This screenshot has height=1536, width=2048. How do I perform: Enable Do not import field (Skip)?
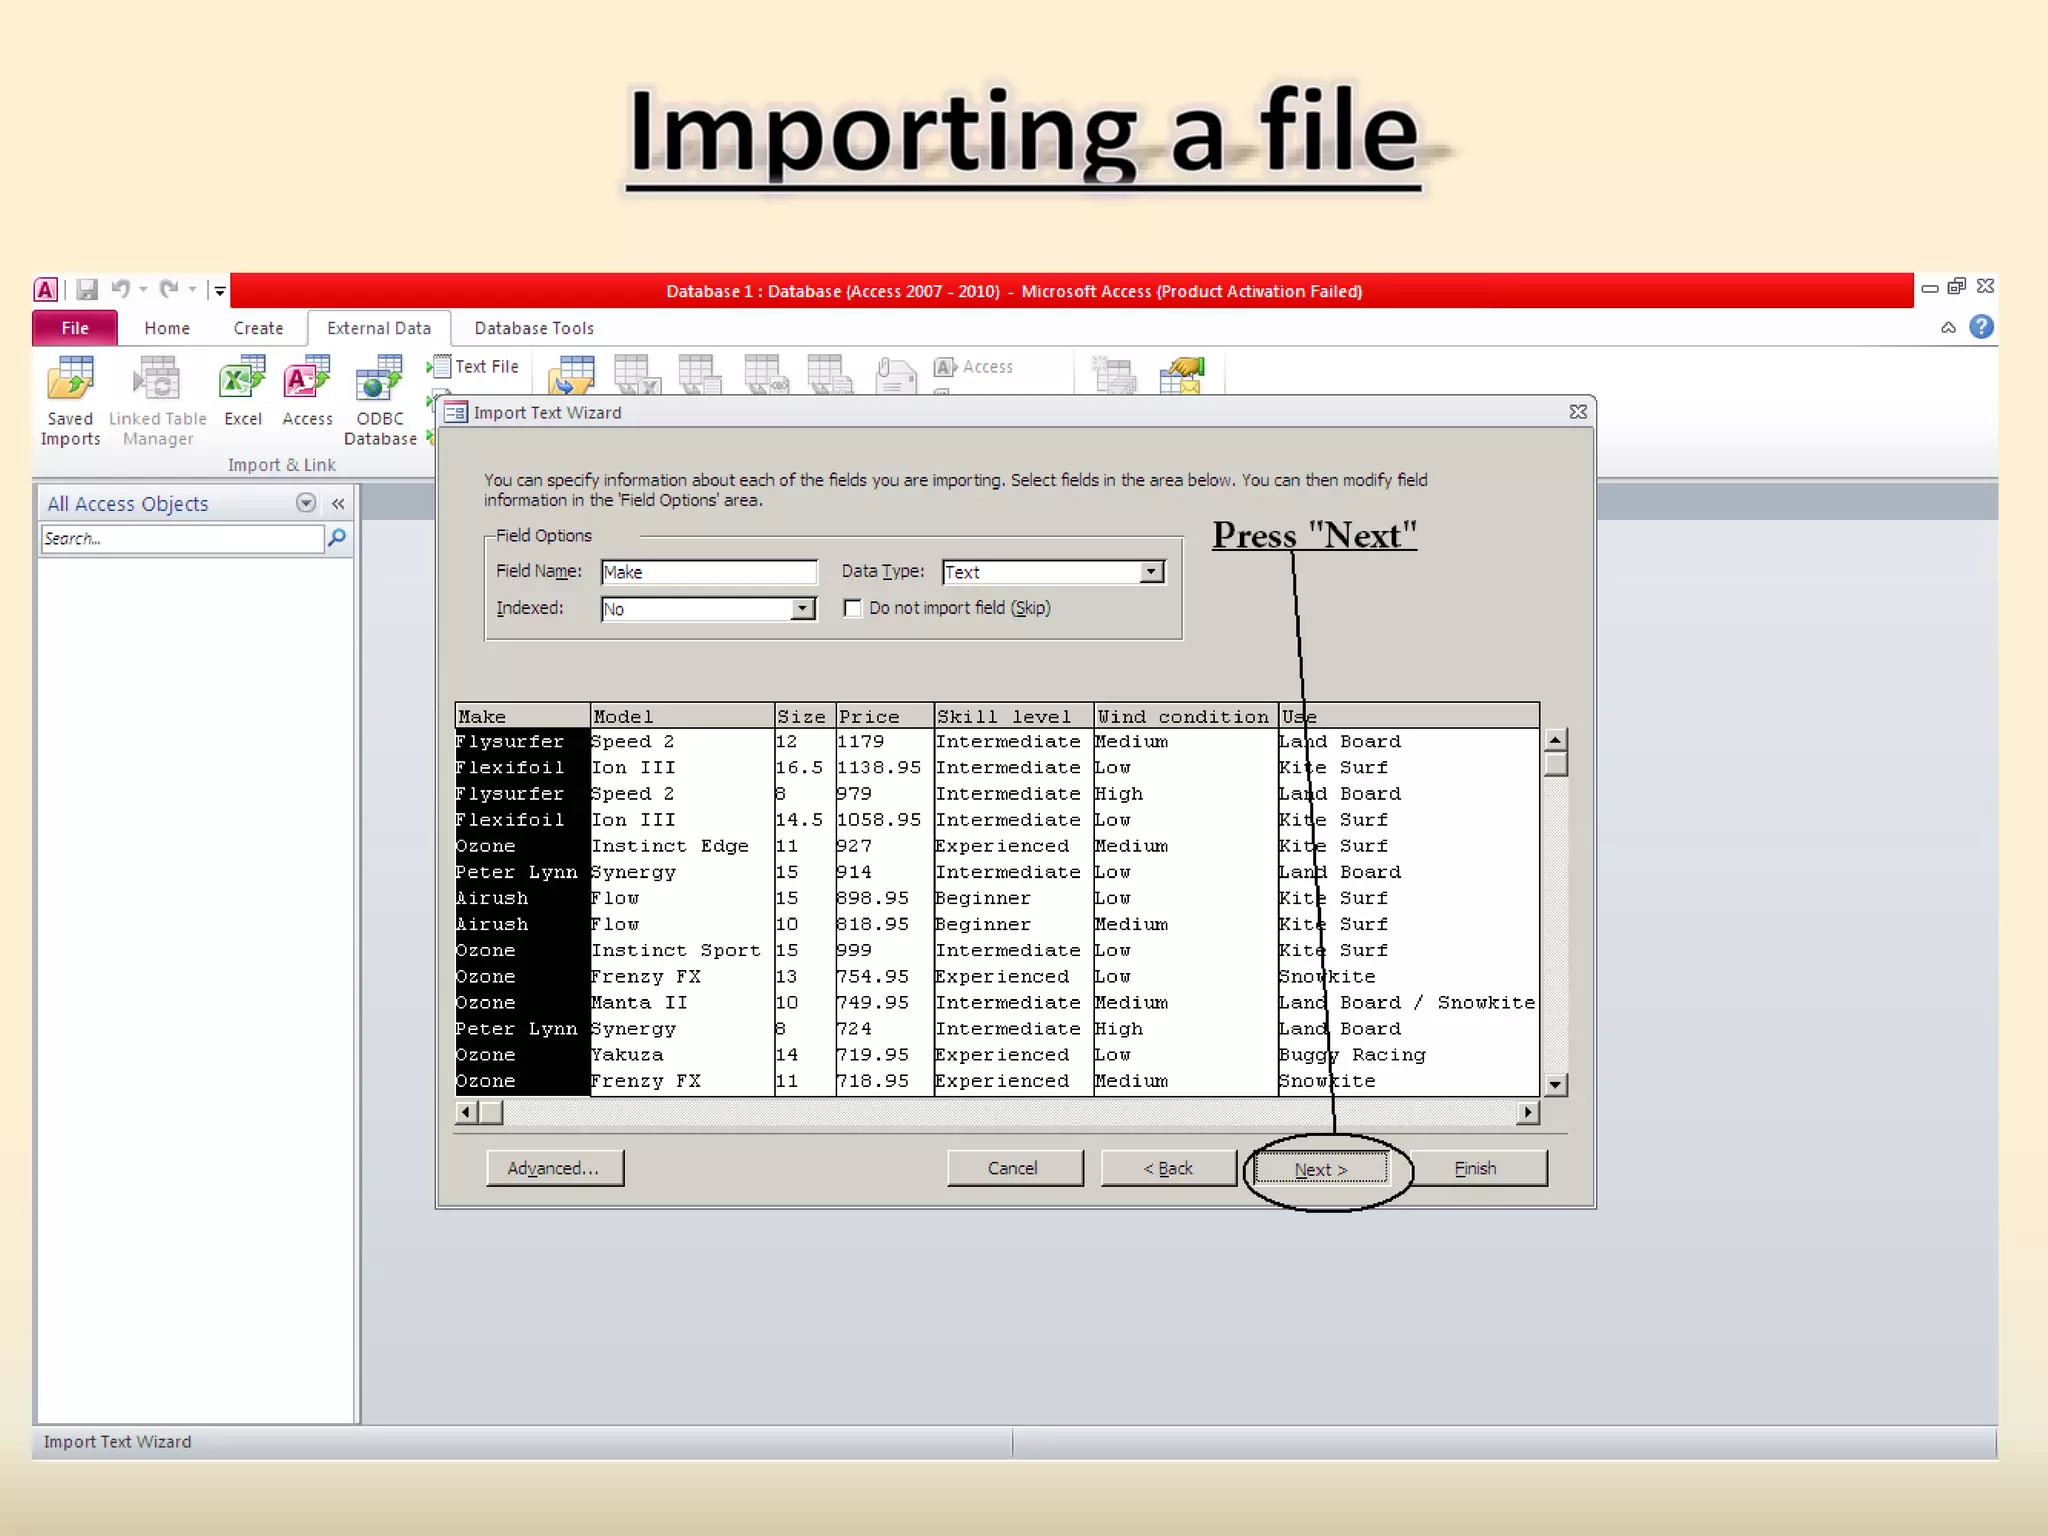click(852, 608)
